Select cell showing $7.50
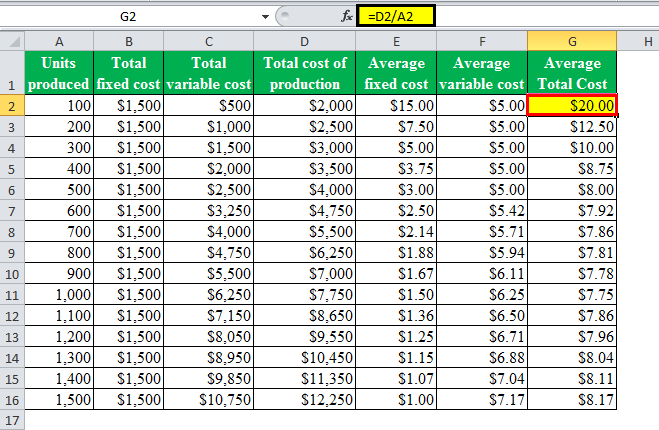The height and width of the screenshot is (430, 659). pyautogui.click(x=396, y=126)
